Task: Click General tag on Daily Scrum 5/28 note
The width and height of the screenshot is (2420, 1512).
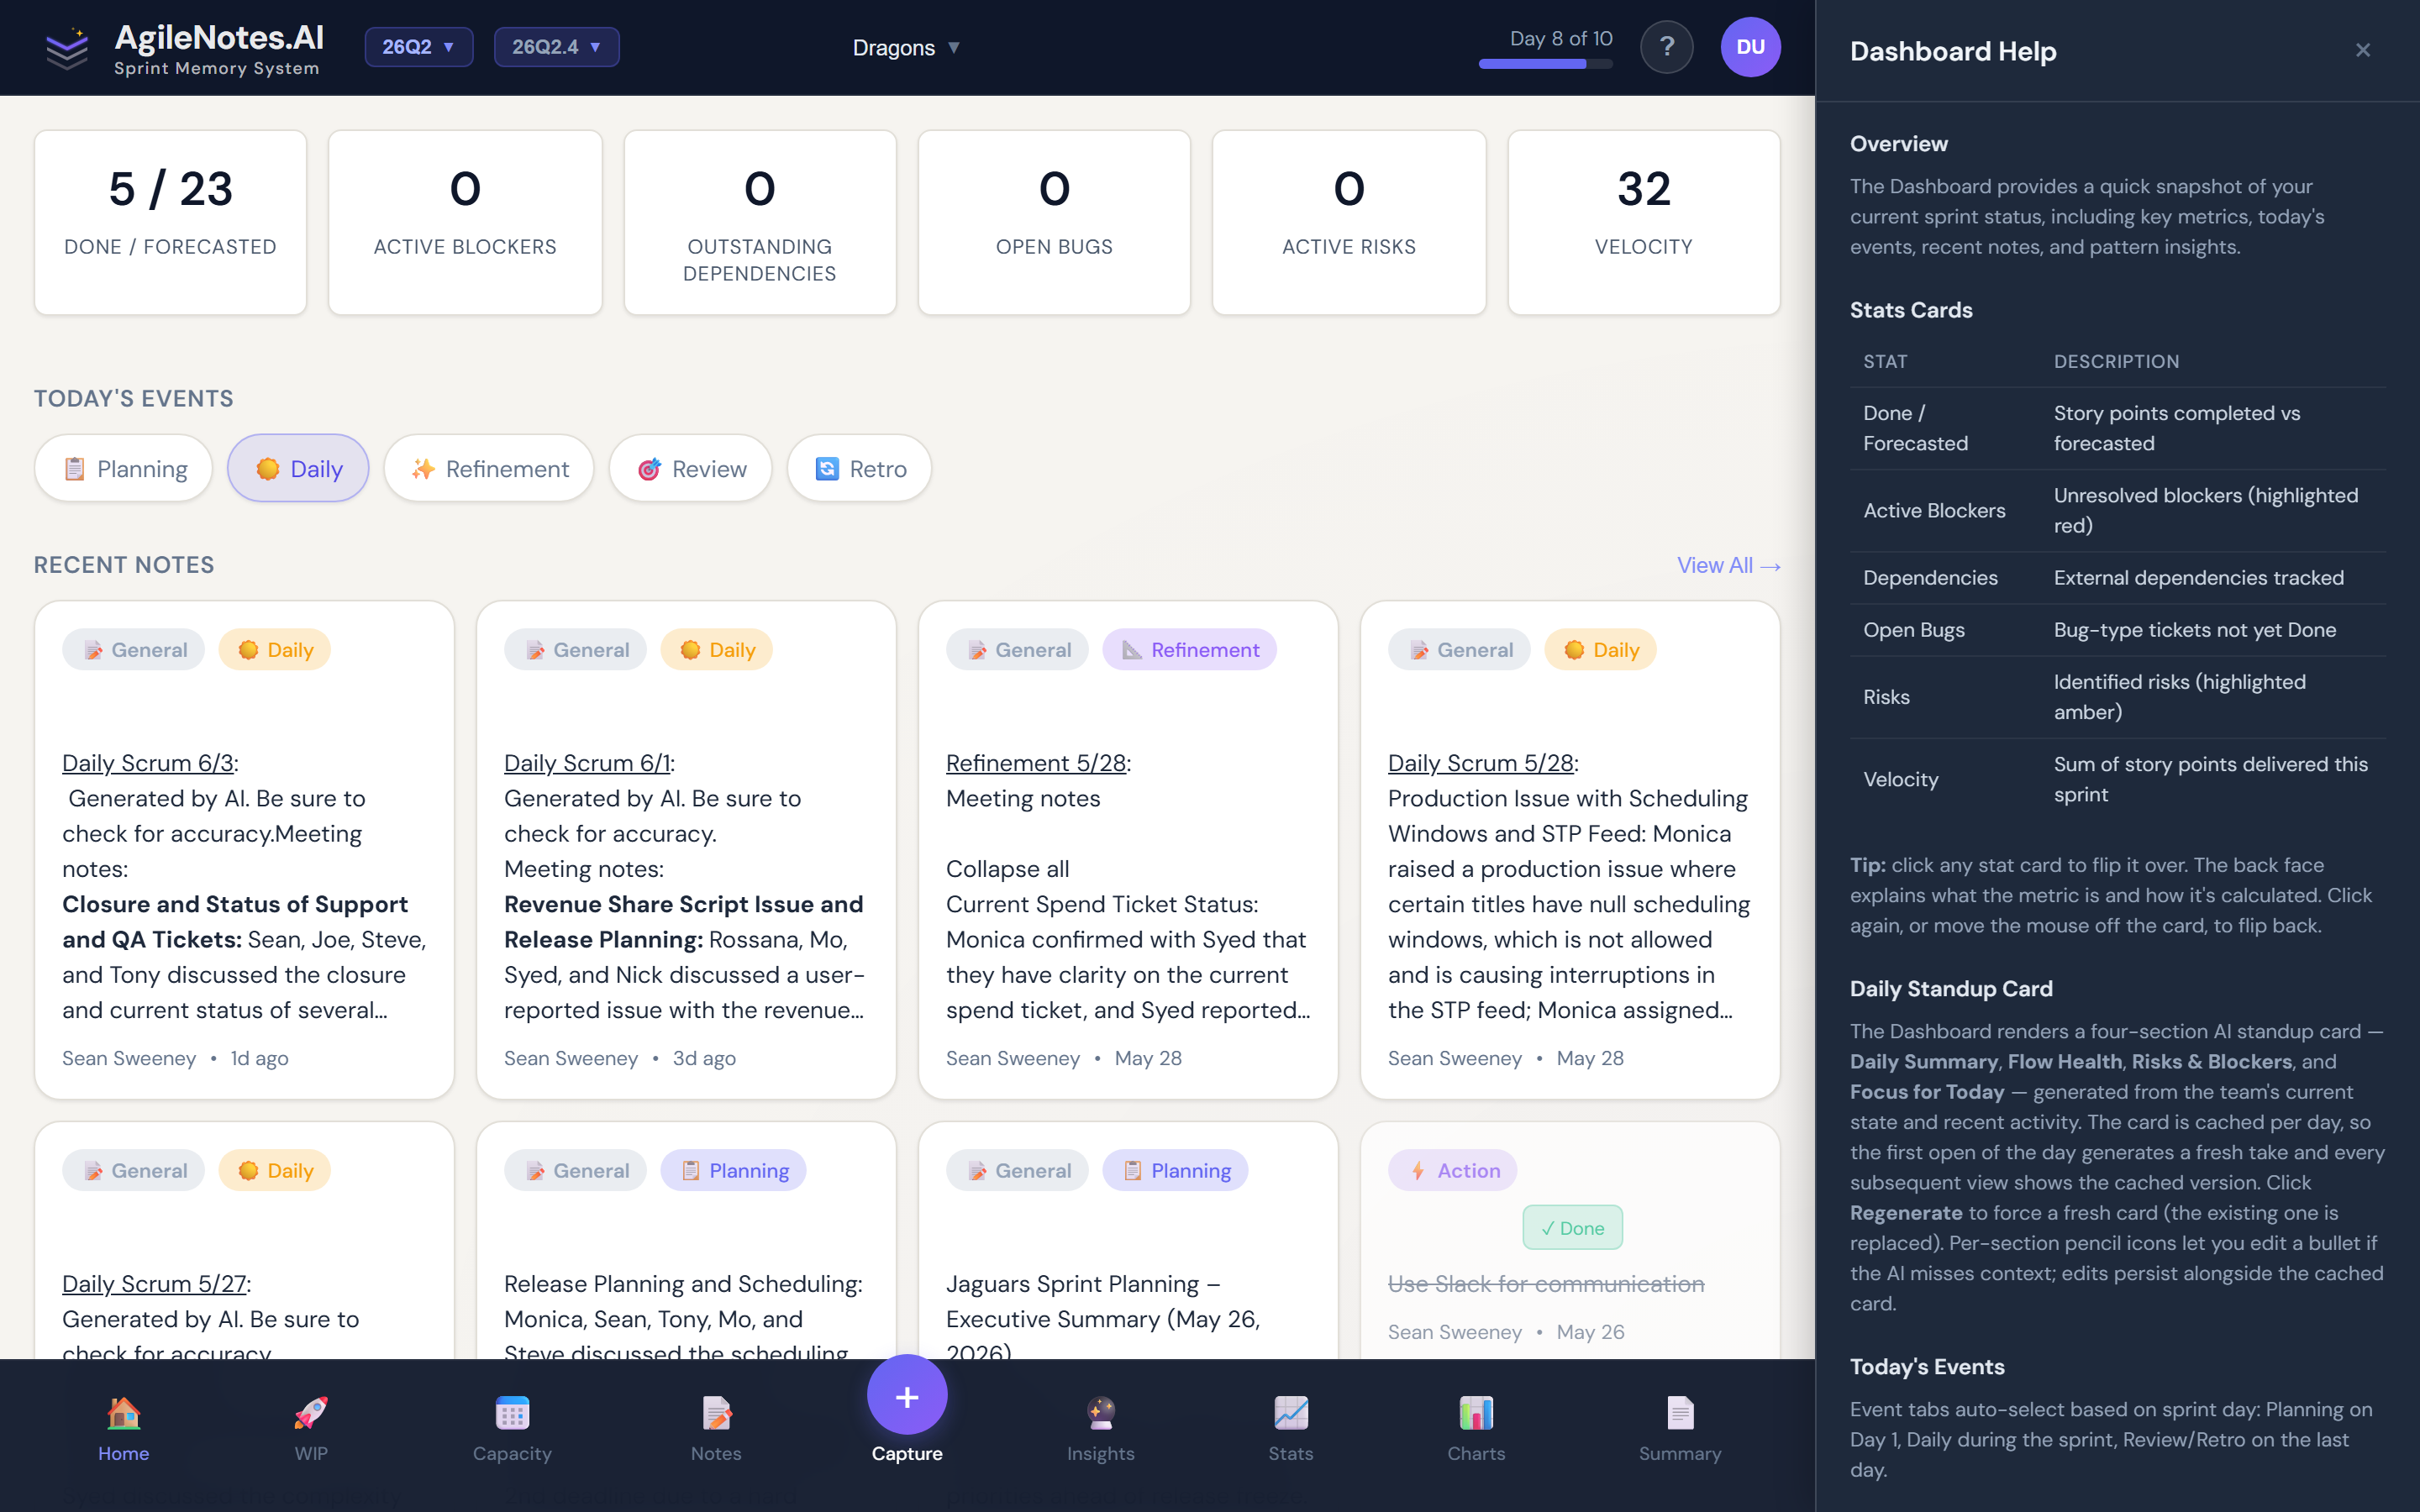Action: [1460, 650]
